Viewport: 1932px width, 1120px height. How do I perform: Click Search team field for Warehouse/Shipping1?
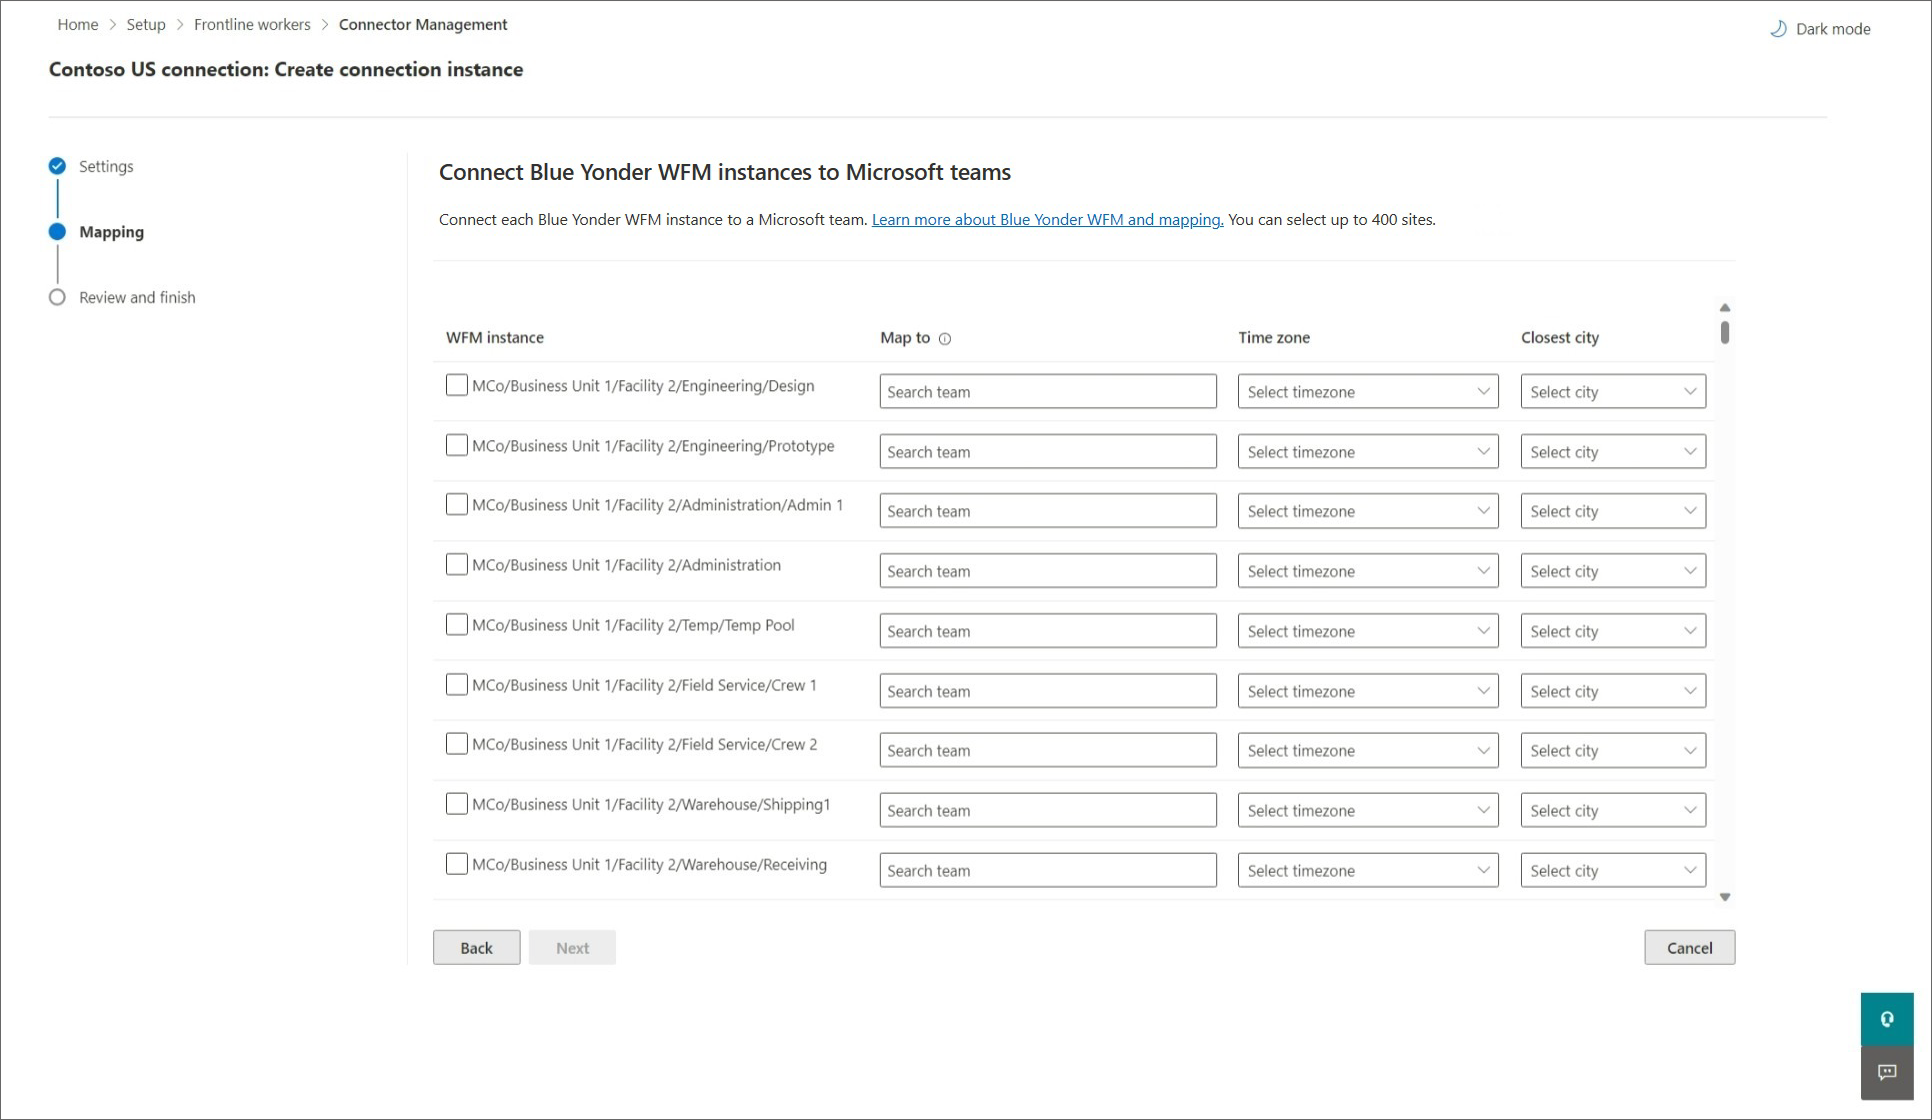tap(1047, 811)
